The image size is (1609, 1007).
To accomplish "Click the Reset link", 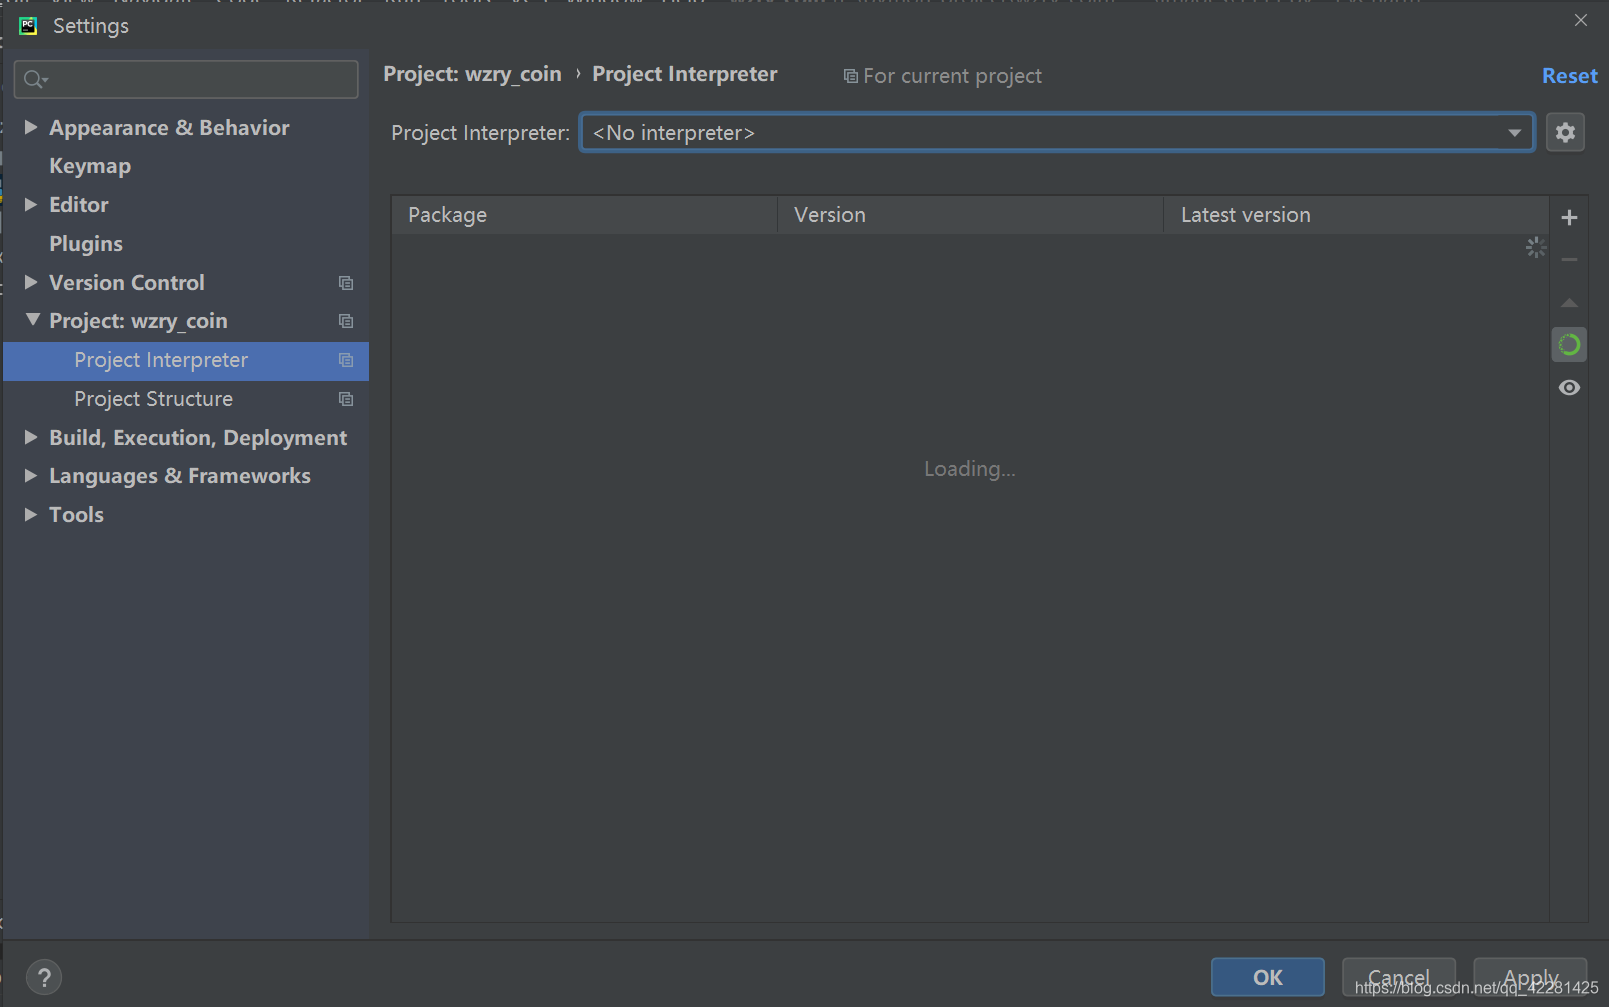I will pyautogui.click(x=1569, y=76).
